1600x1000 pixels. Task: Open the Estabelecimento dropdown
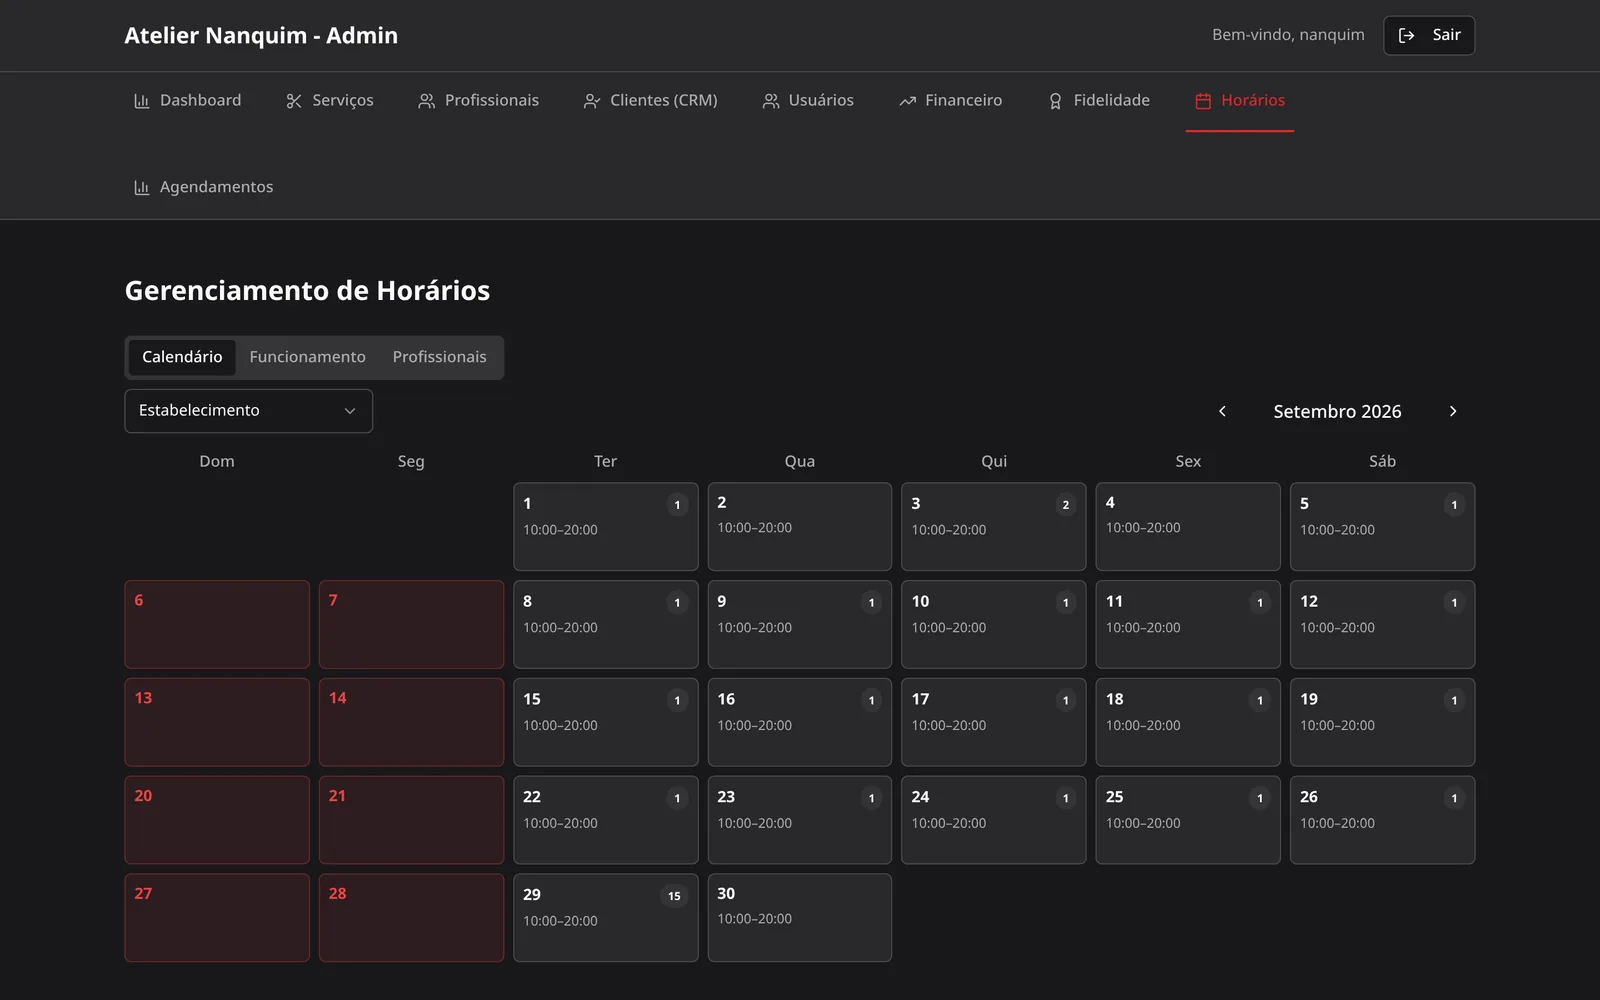[x=248, y=411]
